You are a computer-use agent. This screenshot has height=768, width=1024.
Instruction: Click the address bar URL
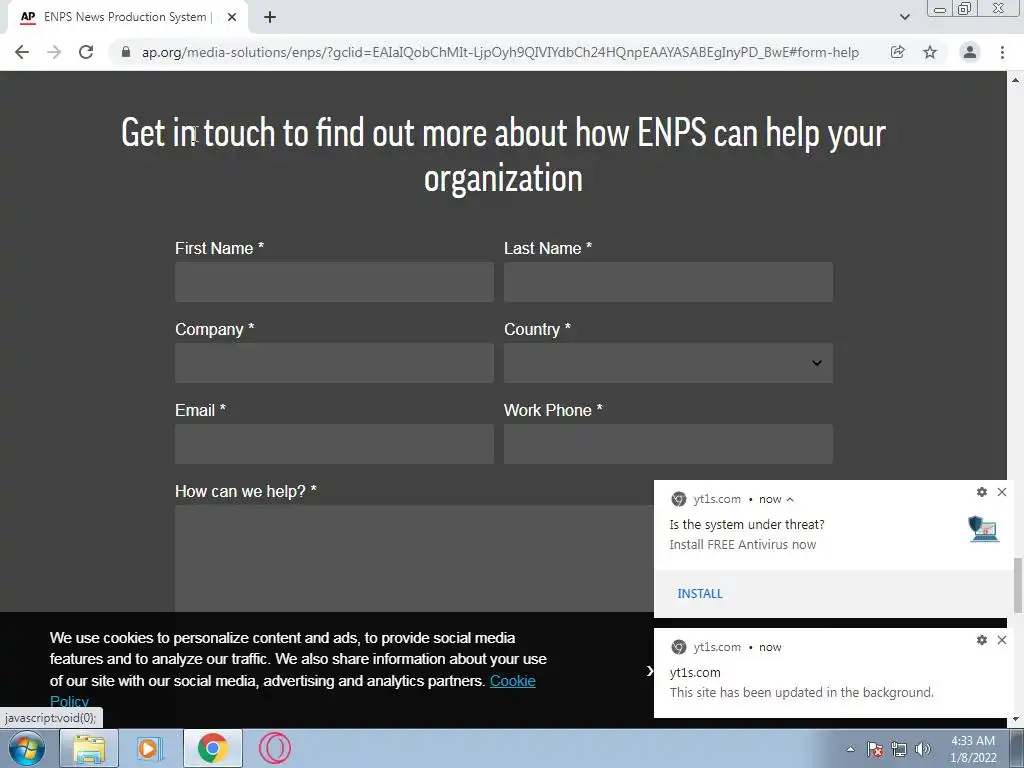point(500,52)
